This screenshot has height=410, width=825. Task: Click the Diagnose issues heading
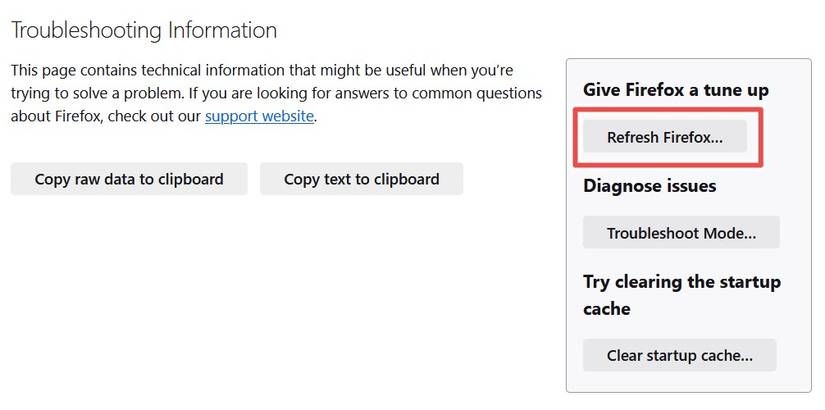coord(649,185)
